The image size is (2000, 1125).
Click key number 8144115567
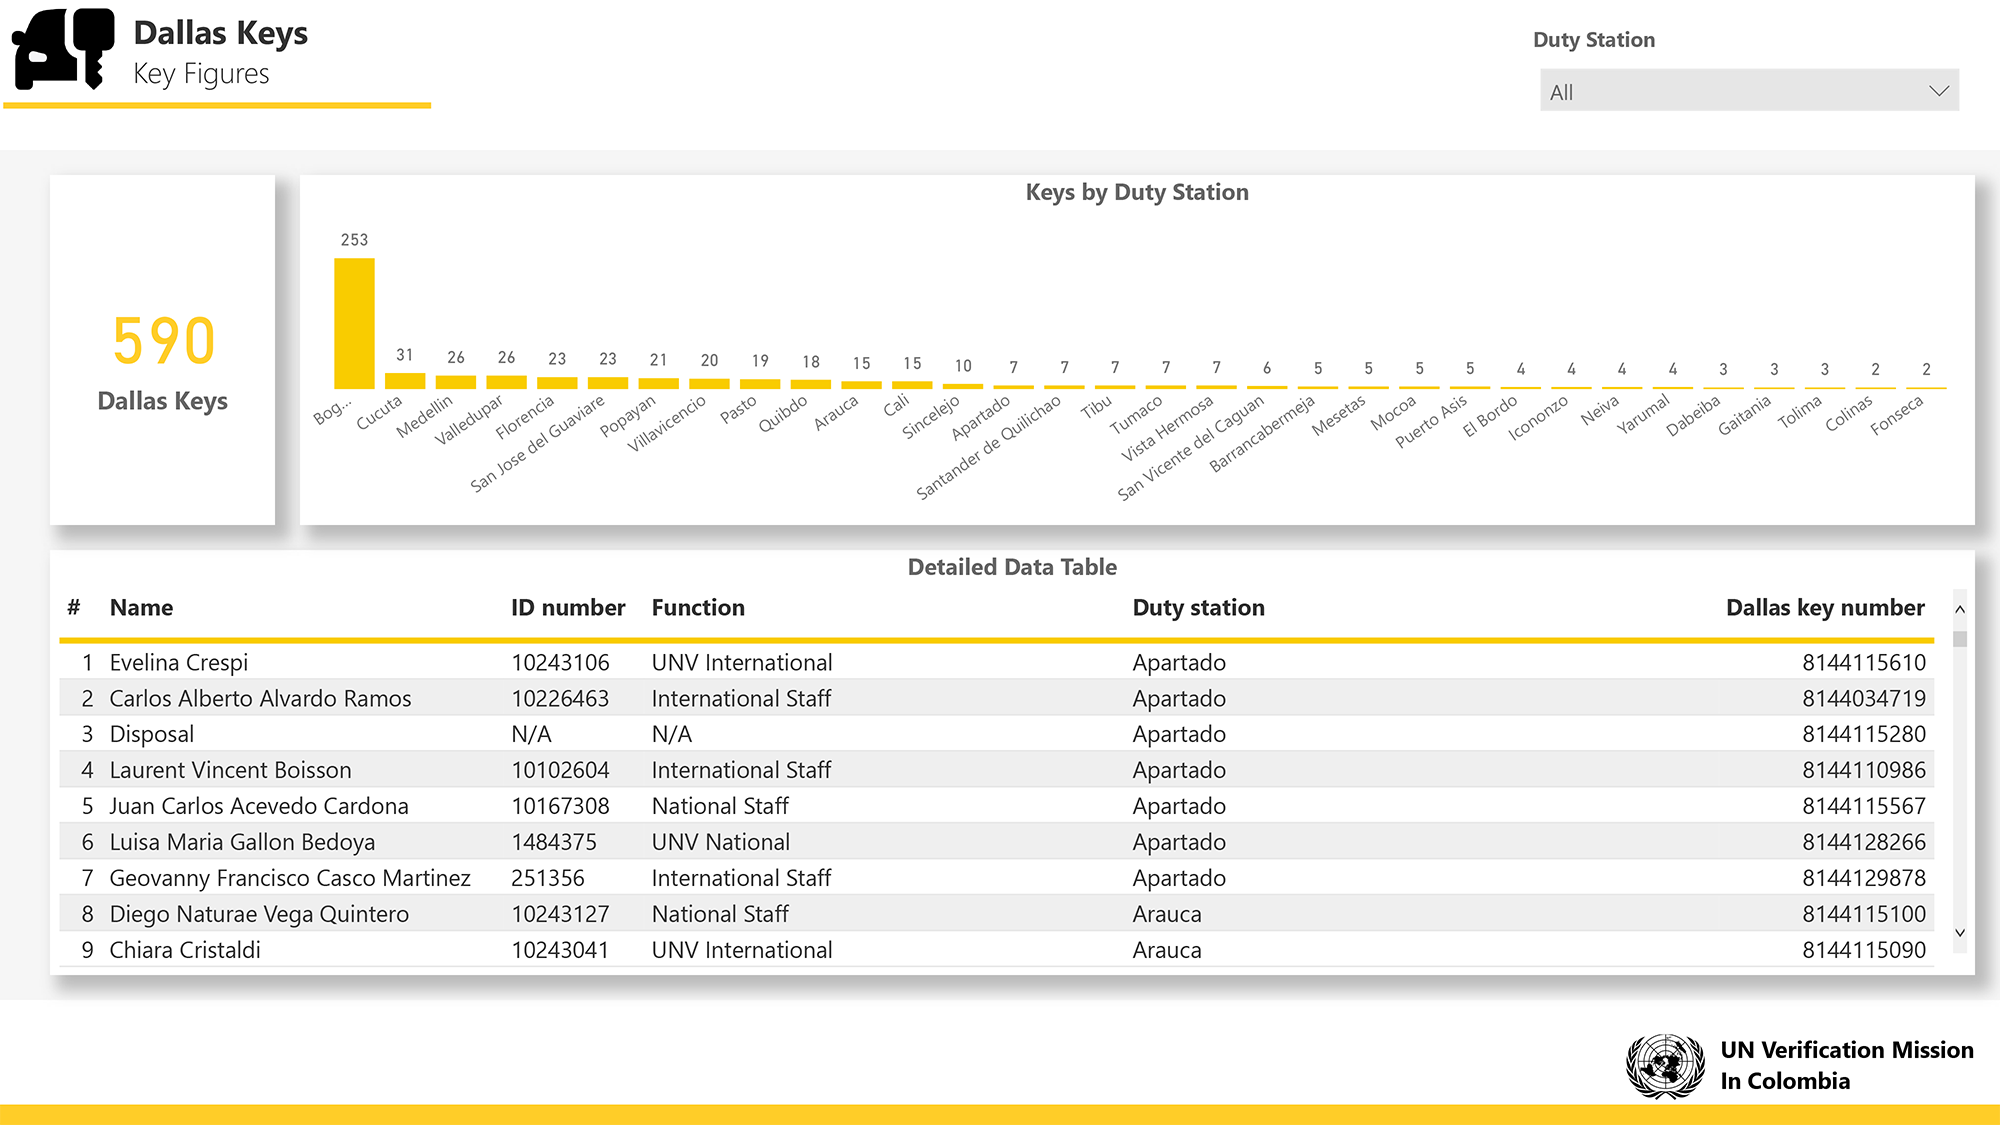pyautogui.click(x=1864, y=807)
